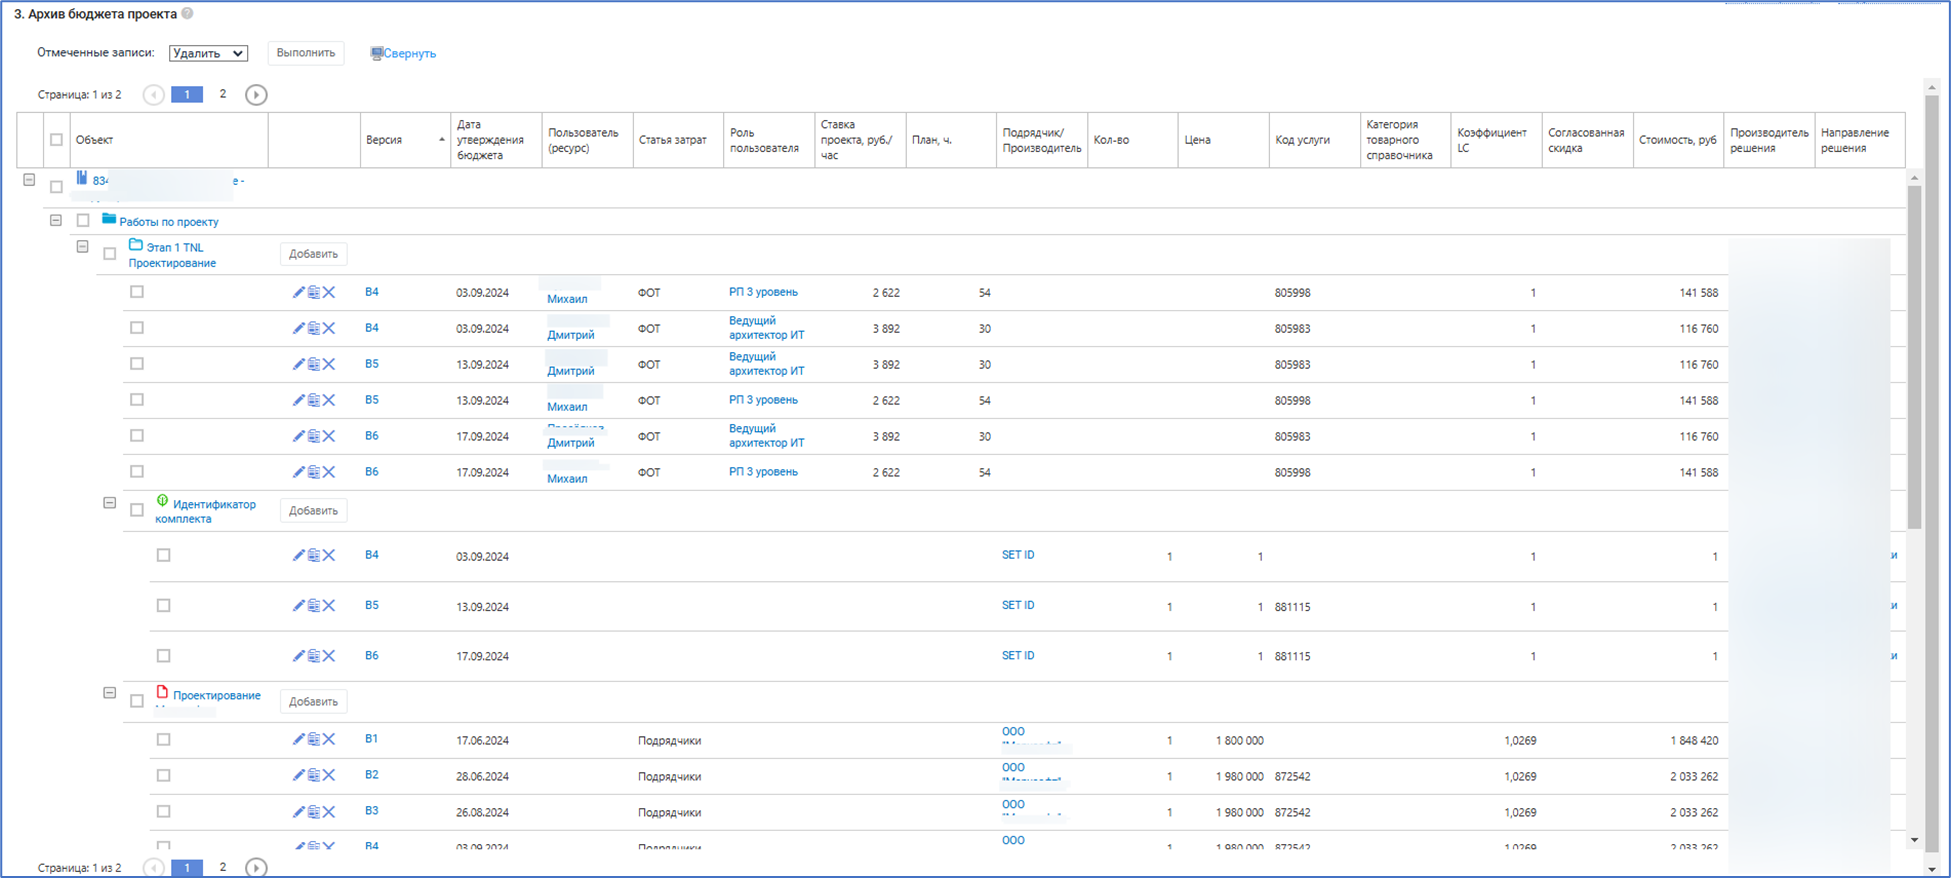Screen dimensions: 1951x878
Task: Click the delete X icon in B4 Михаил row
Action: click(x=329, y=292)
